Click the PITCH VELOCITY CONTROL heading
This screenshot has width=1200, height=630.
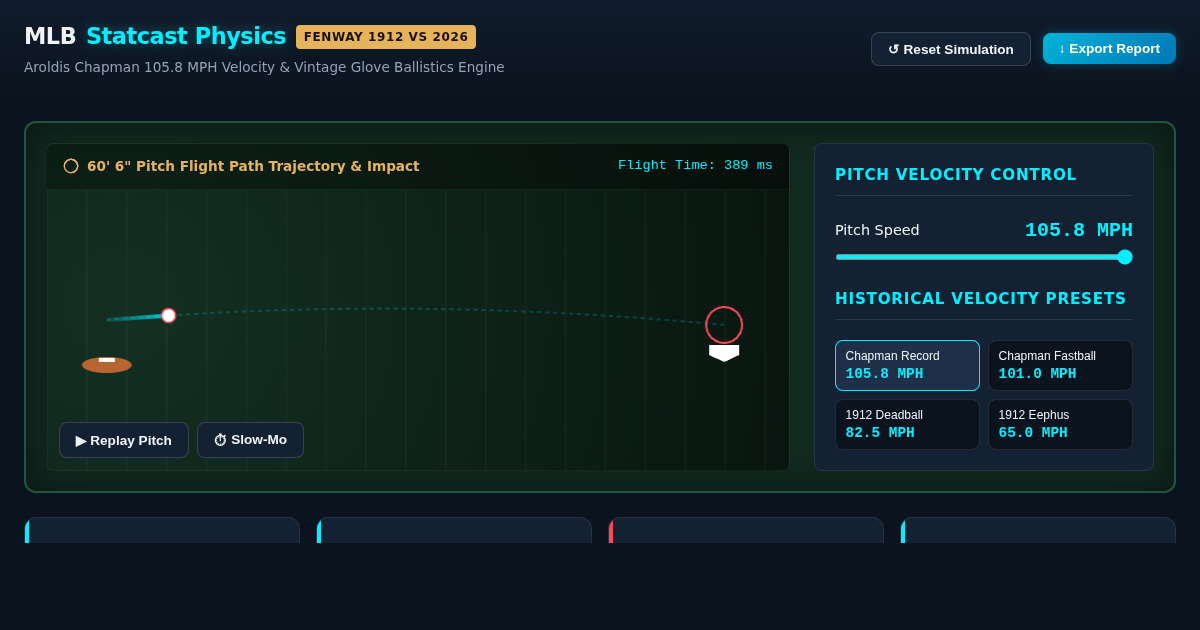coord(956,175)
